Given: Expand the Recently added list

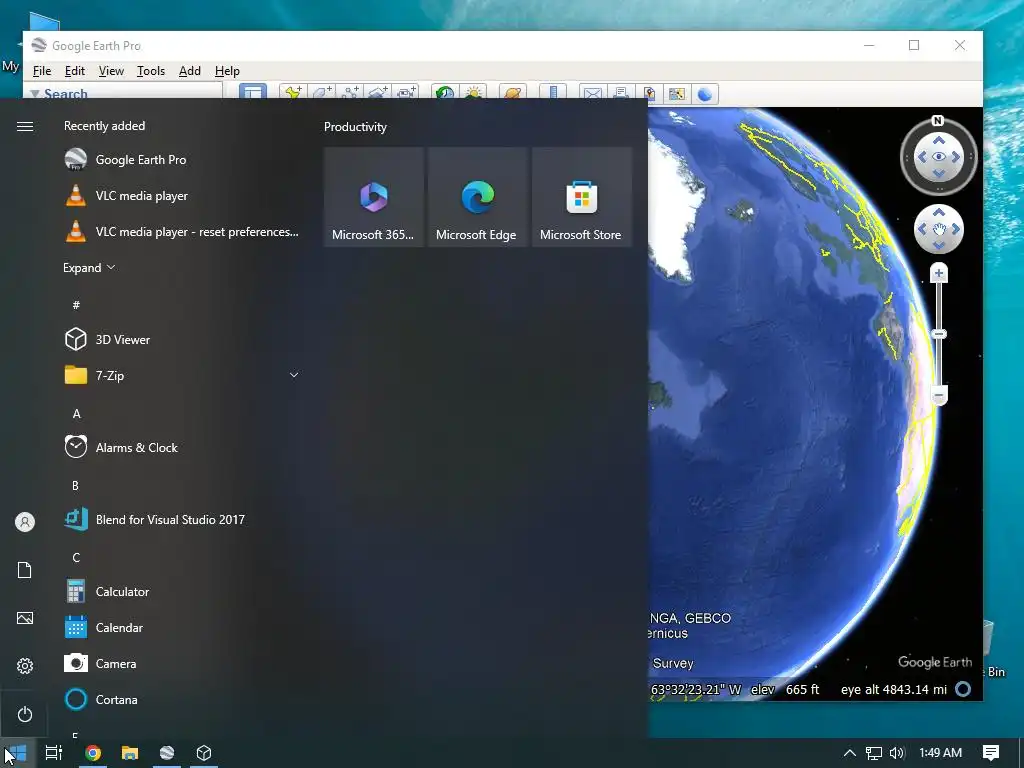Looking at the screenshot, I should tap(89, 268).
